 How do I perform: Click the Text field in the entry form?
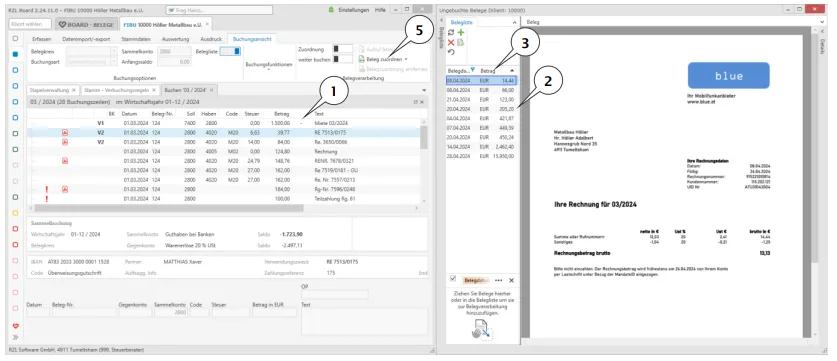pos(364,322)
